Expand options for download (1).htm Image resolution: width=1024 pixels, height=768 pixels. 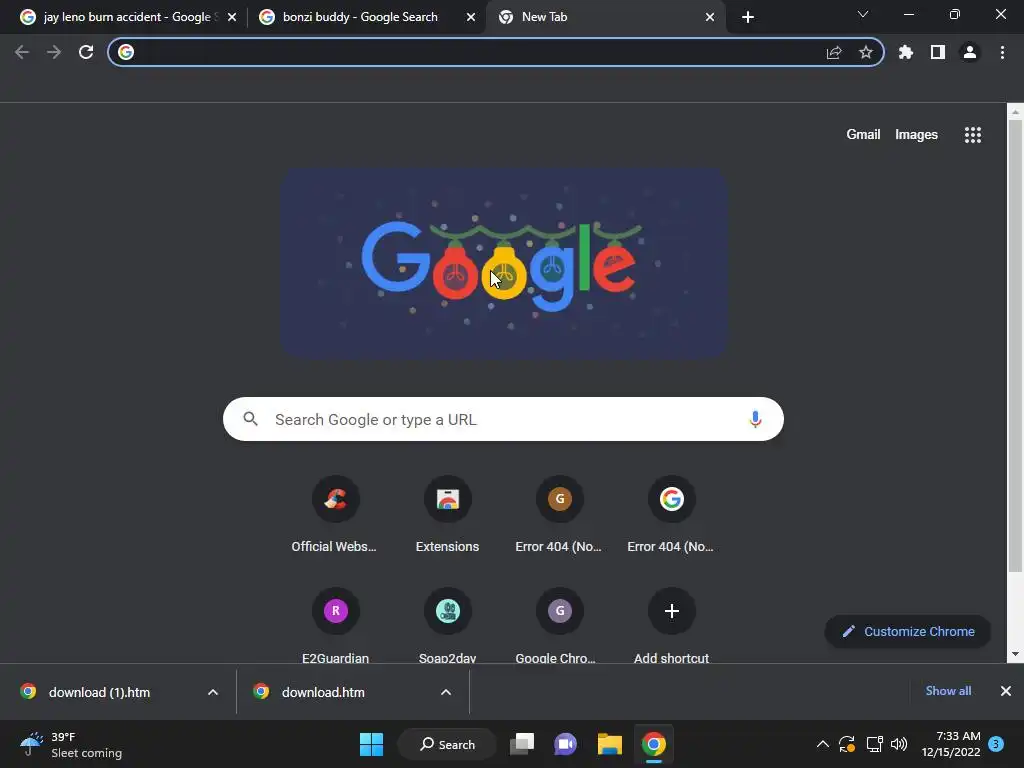(213, 692)
